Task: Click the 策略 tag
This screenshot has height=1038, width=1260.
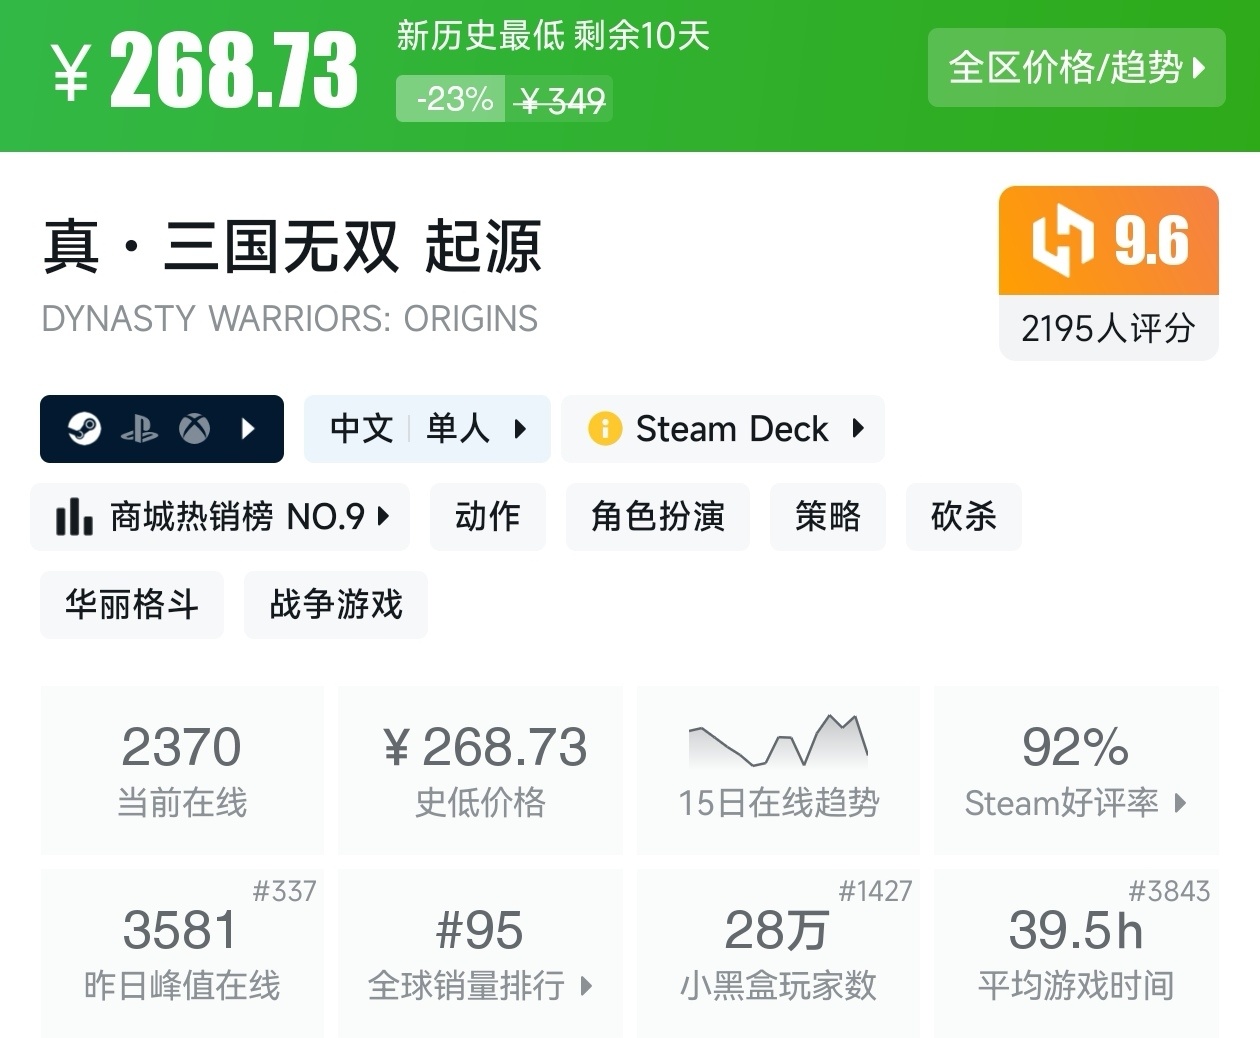Action: pos(827,517)
